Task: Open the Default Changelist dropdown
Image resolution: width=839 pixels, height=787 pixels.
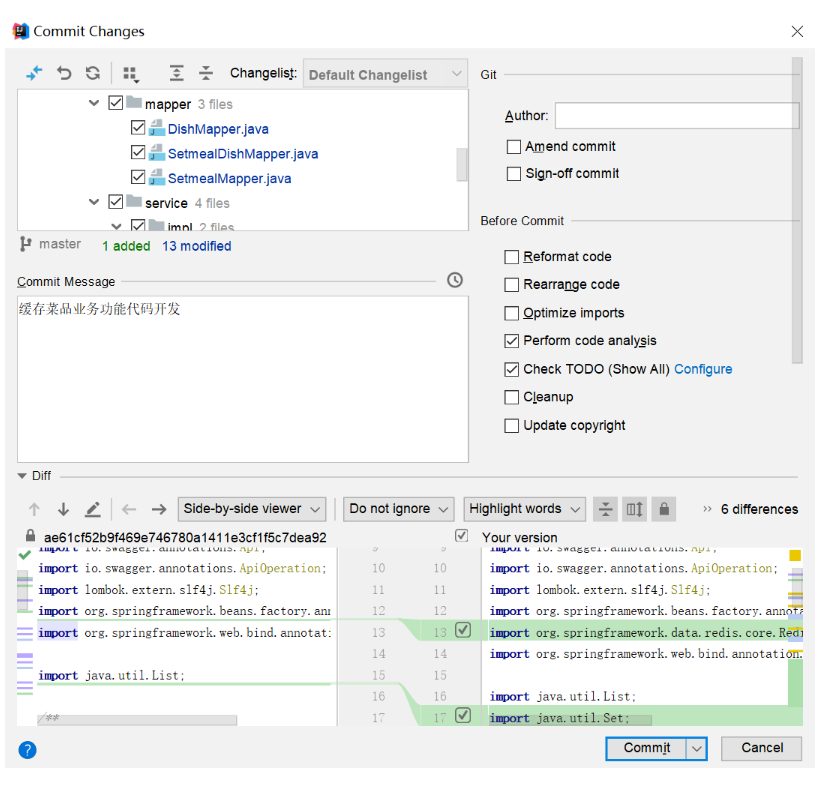Action: pos(385,74)
